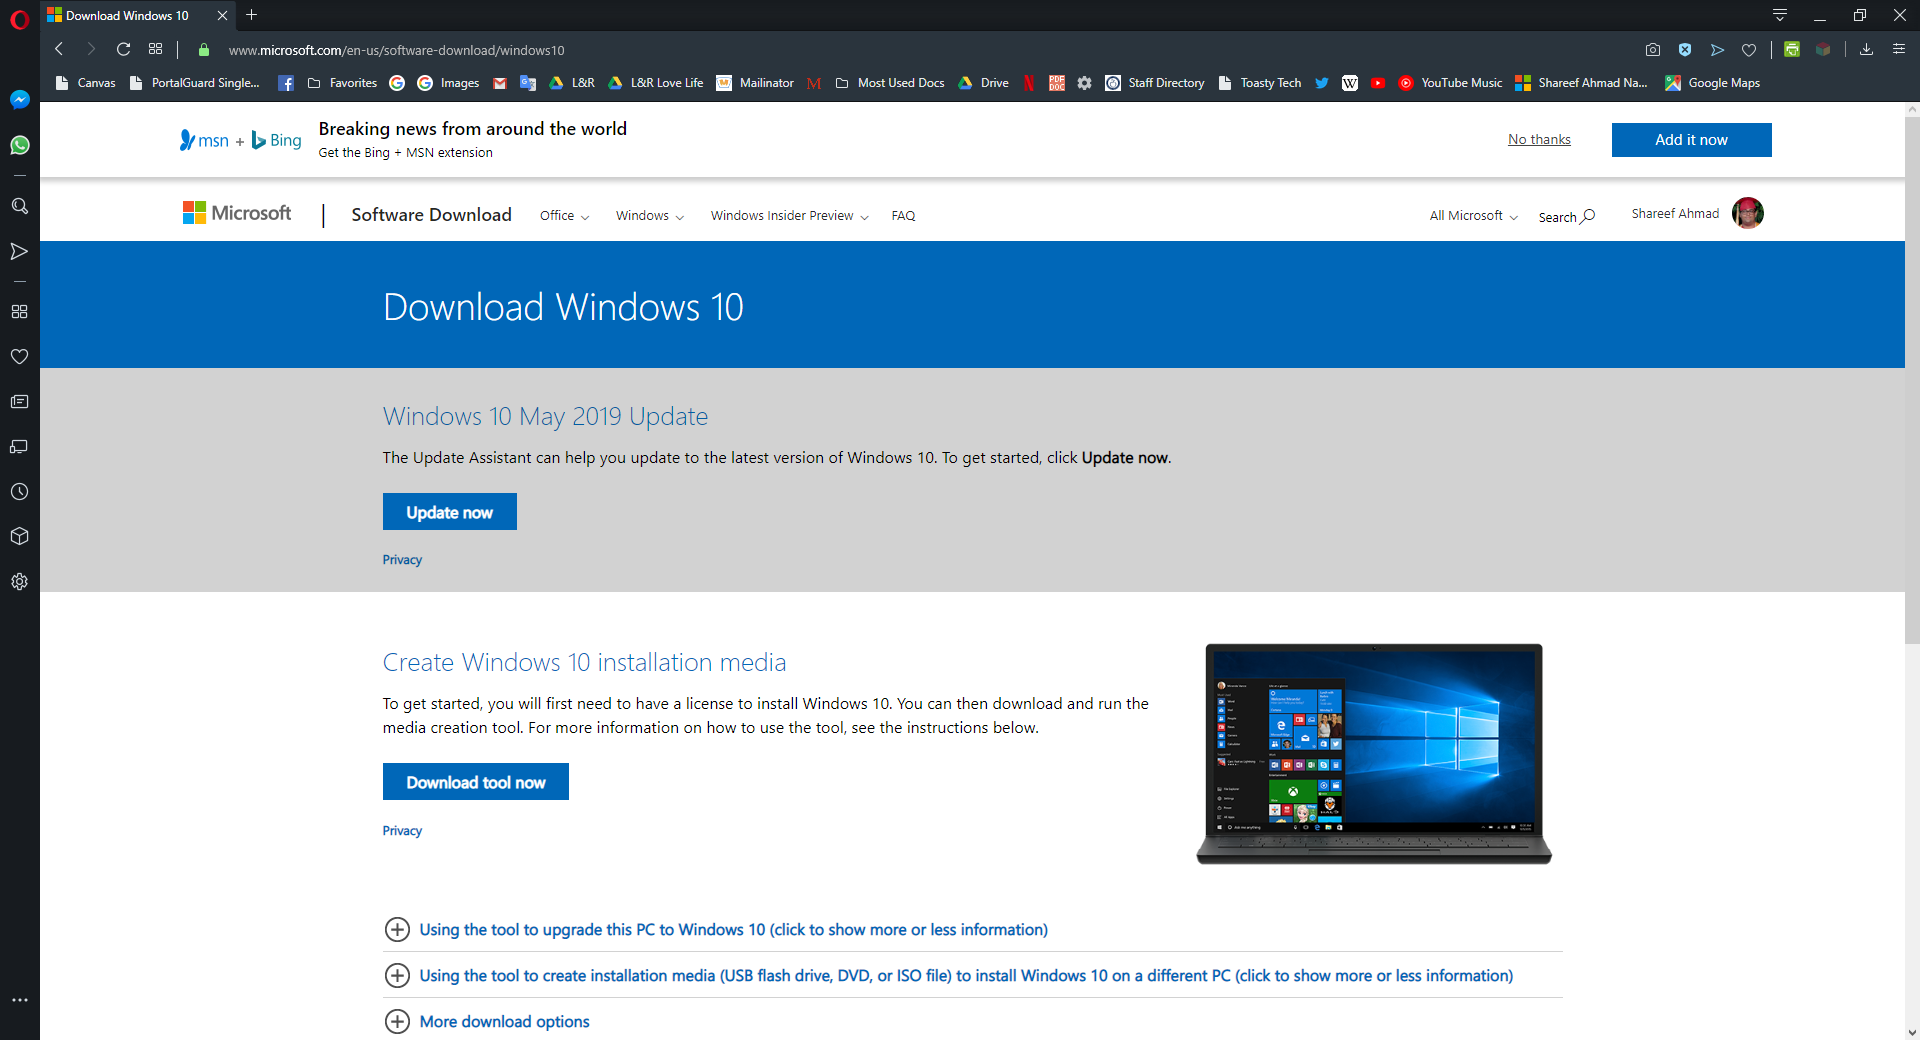Open Shareef Ahmad account avatar
Viewport: 1920px width, 1040px height.
[1747, 213]
